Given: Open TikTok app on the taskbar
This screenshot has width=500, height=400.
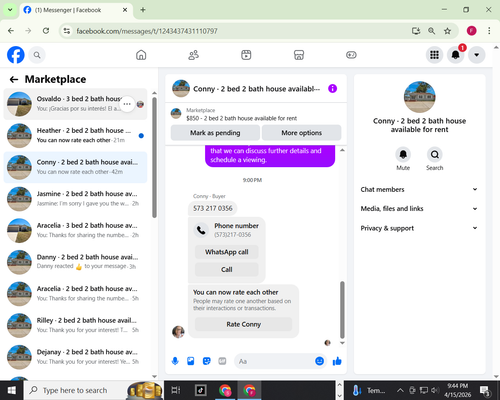Looking at the screenshot, I should 200,390.
